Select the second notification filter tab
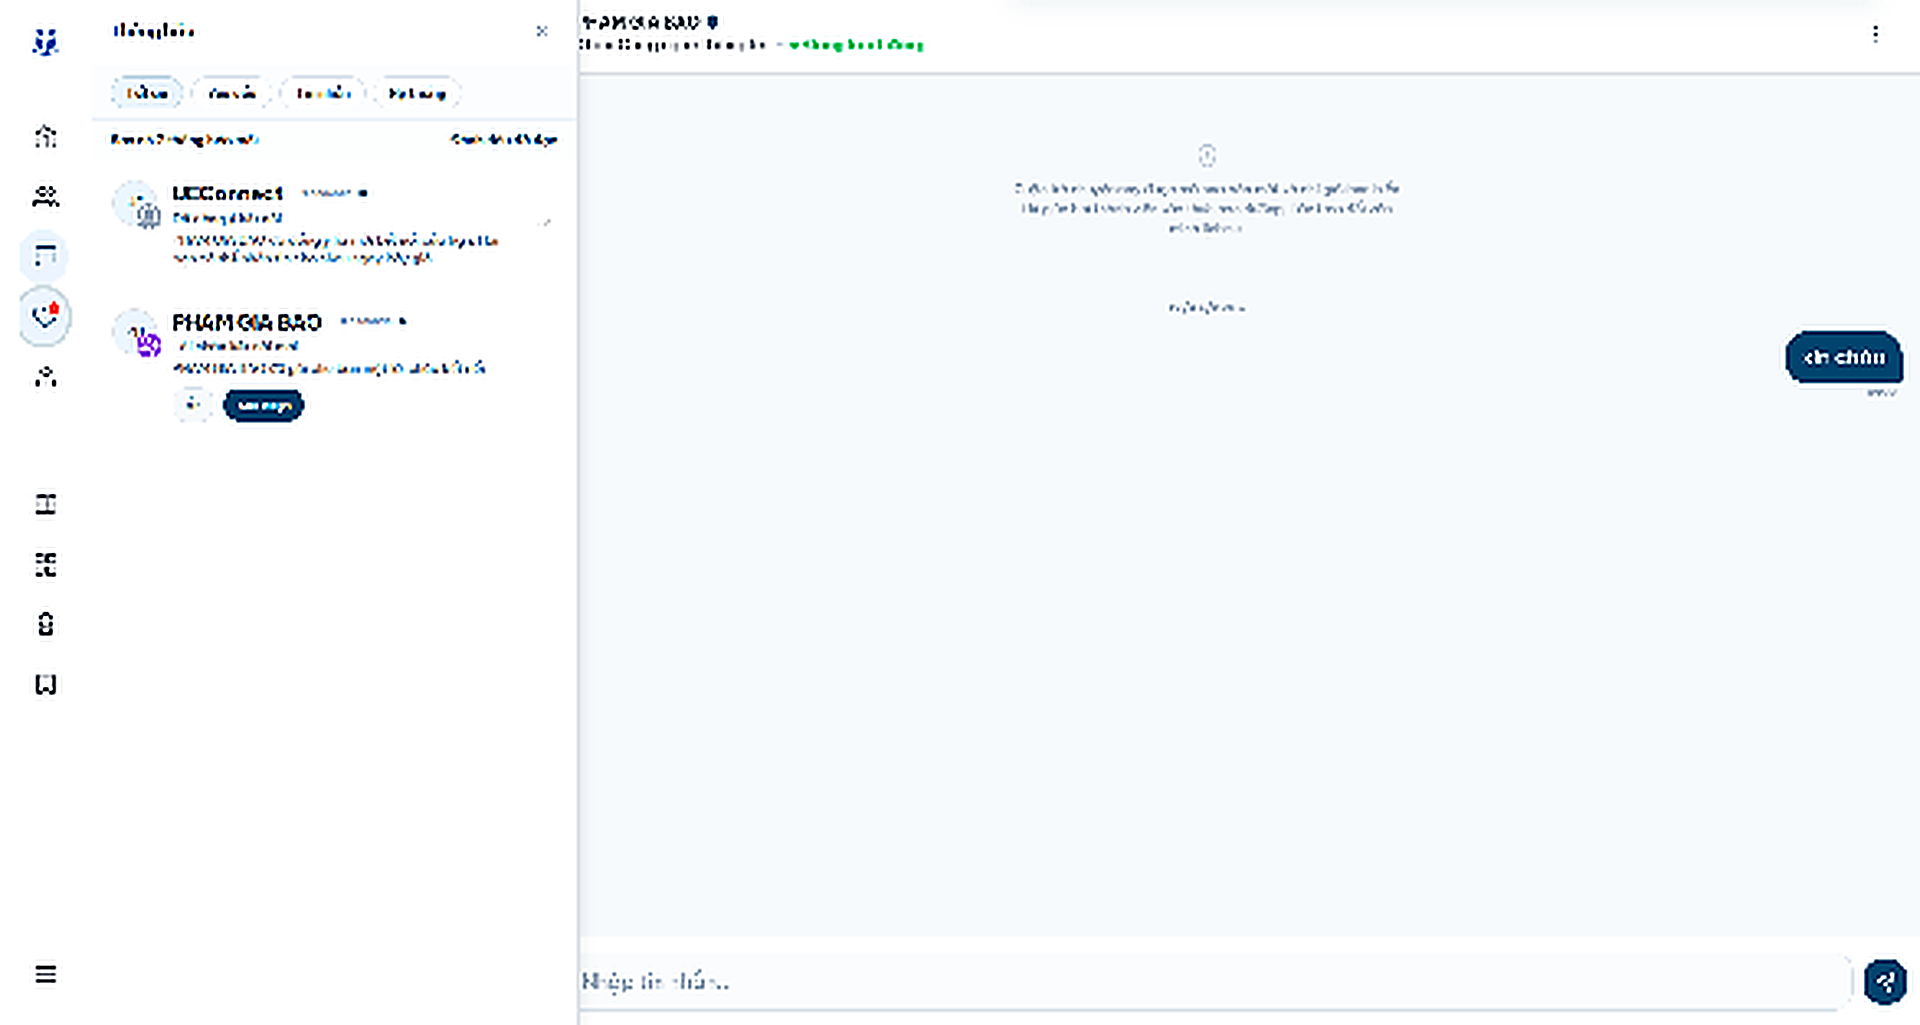This screenshot has height=1025, width=1920. pyautogui.click(x=231, y=93)
